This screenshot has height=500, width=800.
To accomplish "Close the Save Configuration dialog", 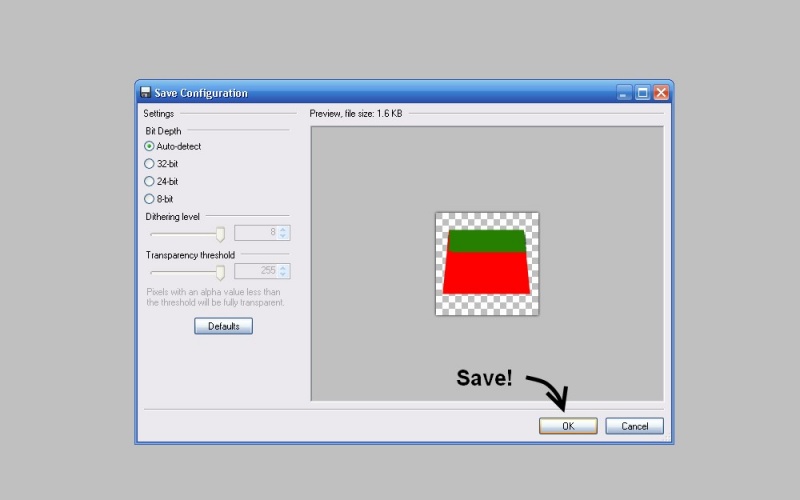I will pyautogui.click(x=660, y=93).
